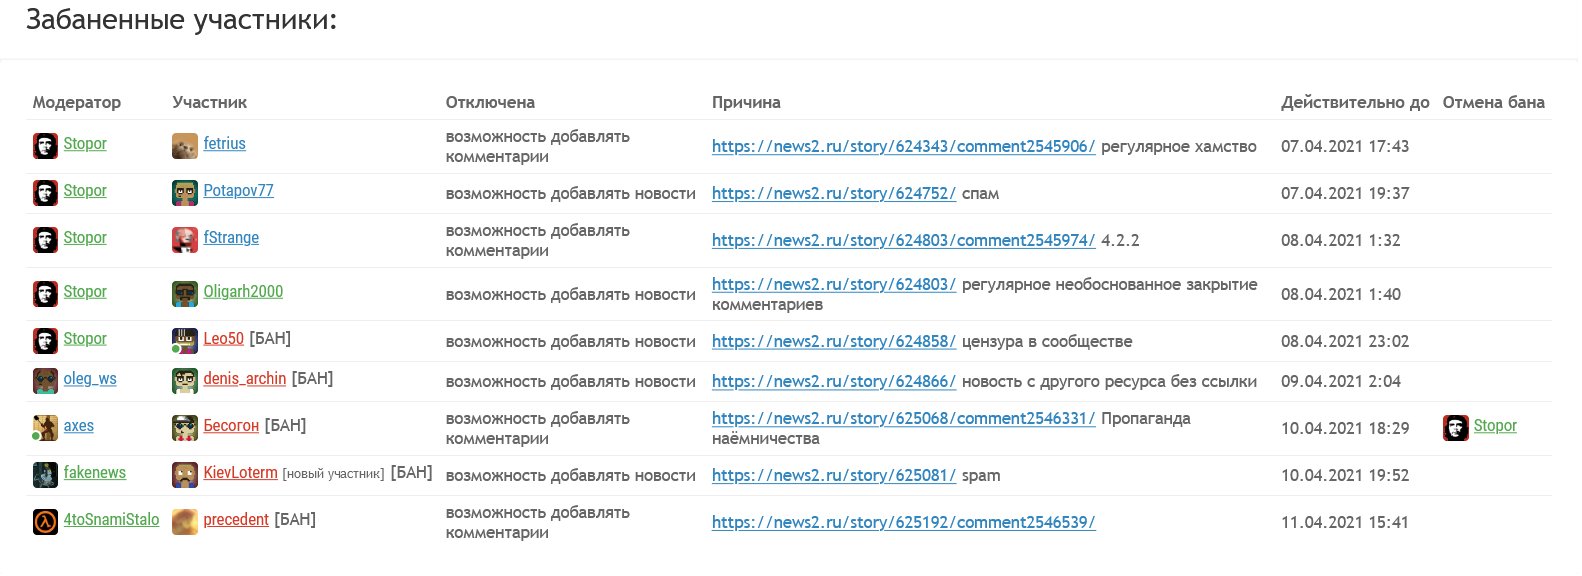The width and height of the screenshot is (1582, 576).
Task: Open story 625192 comment link
Action: coord(903,522)
